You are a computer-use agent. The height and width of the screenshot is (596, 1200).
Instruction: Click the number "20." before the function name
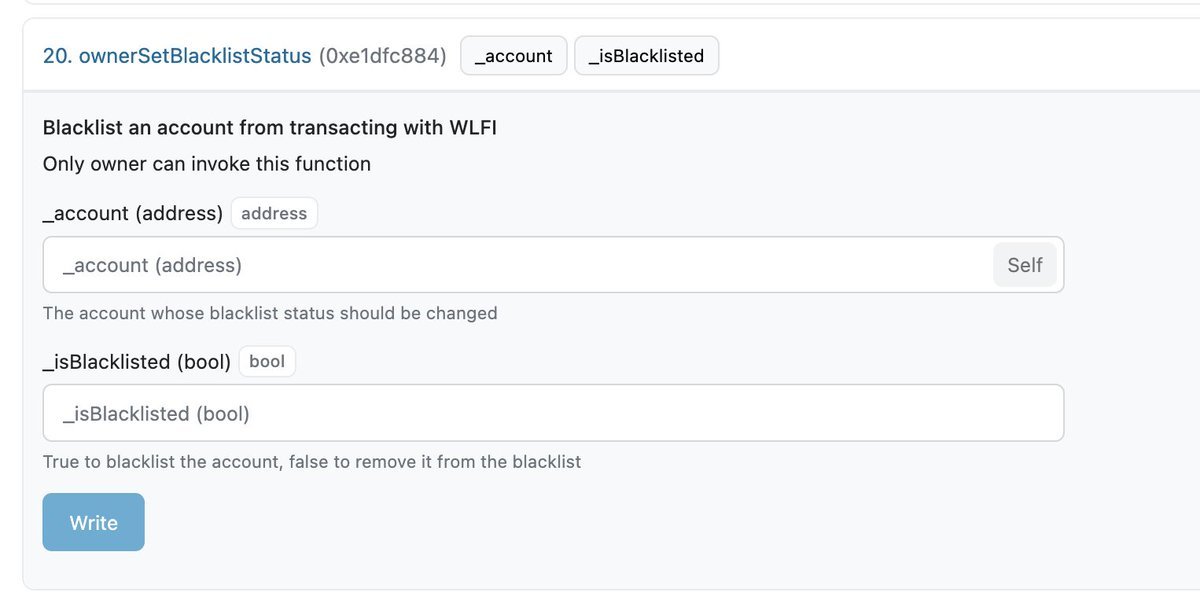(x=56, y=56)
